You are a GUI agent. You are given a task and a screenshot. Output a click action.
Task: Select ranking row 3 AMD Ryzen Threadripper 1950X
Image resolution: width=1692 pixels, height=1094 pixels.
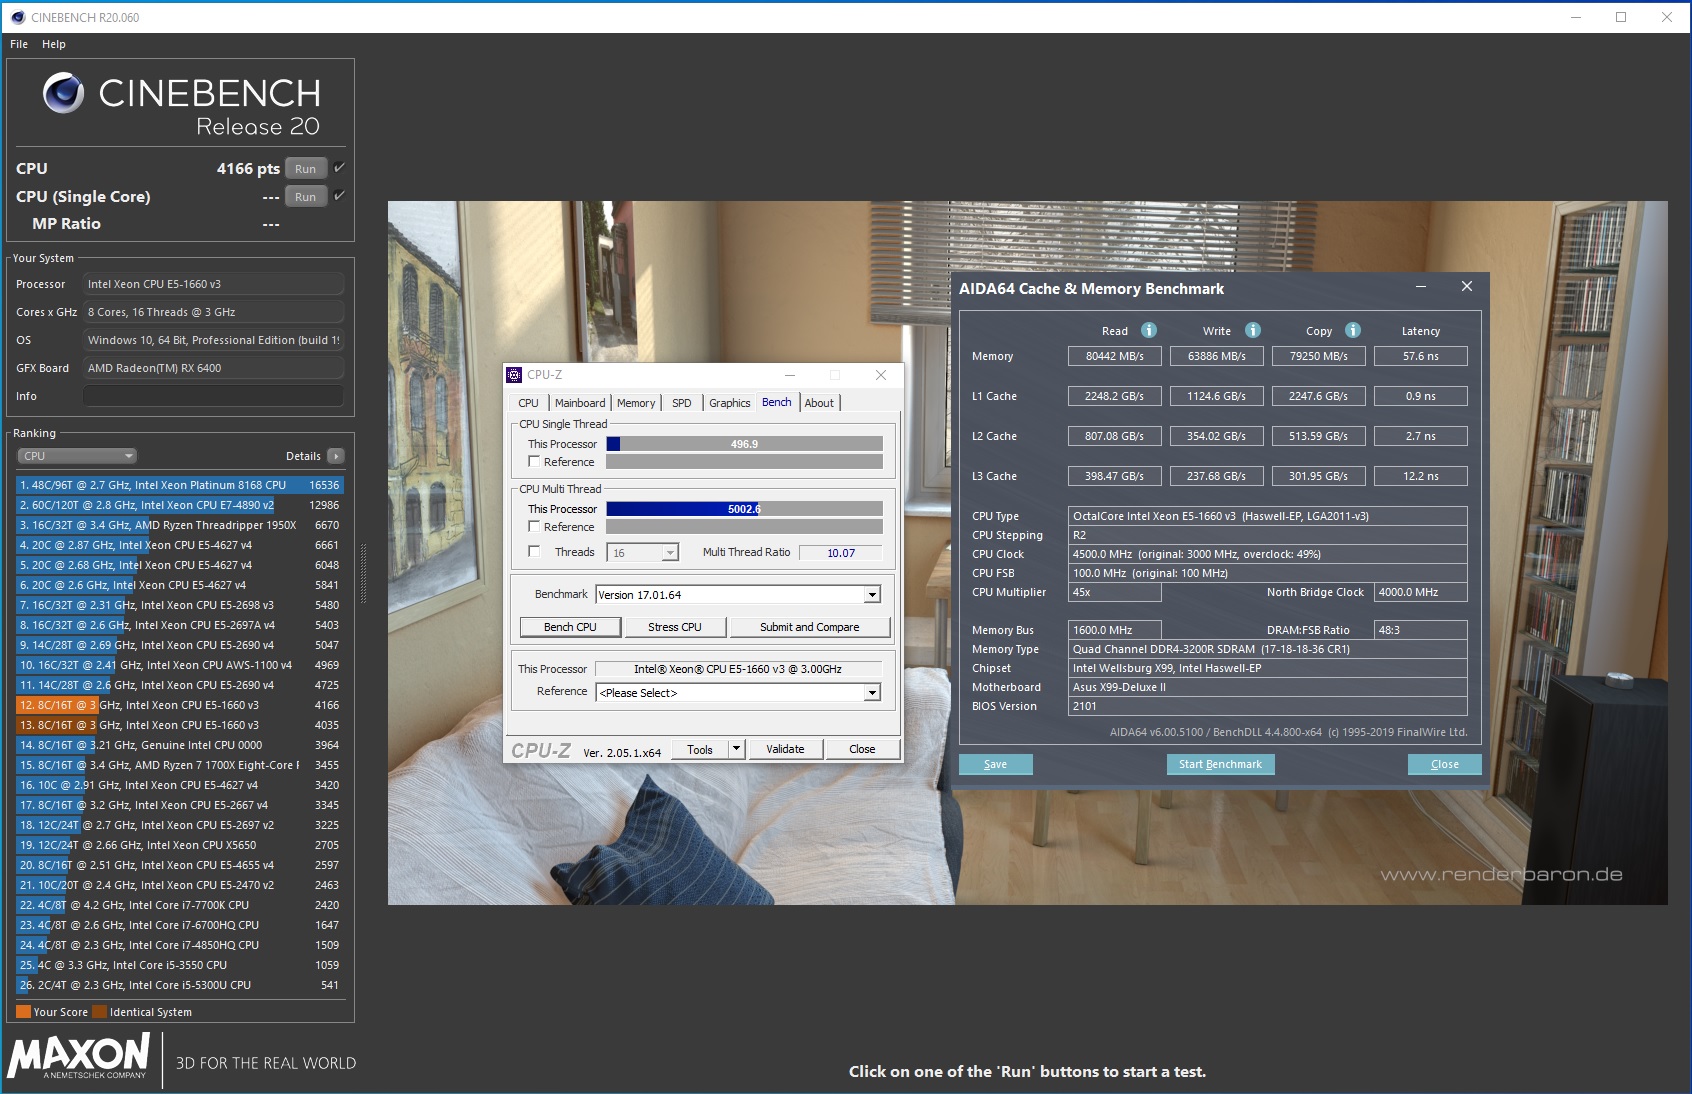click(x=180, y=525)
